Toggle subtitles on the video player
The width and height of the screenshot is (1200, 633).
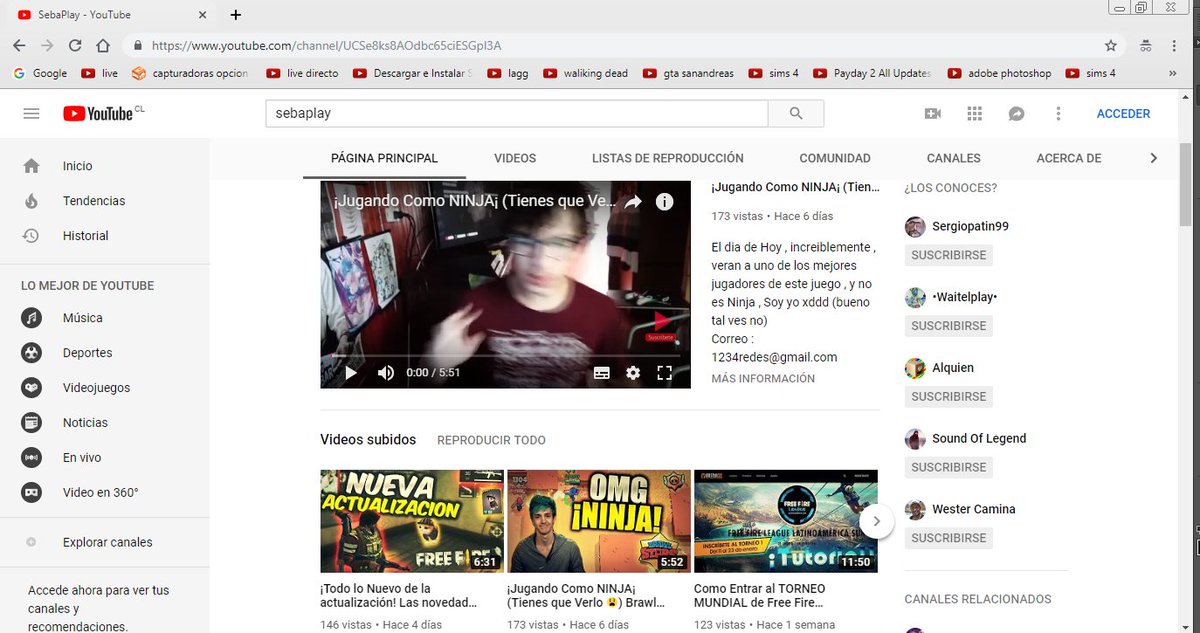pyautogui.click(x=602, y=373)
